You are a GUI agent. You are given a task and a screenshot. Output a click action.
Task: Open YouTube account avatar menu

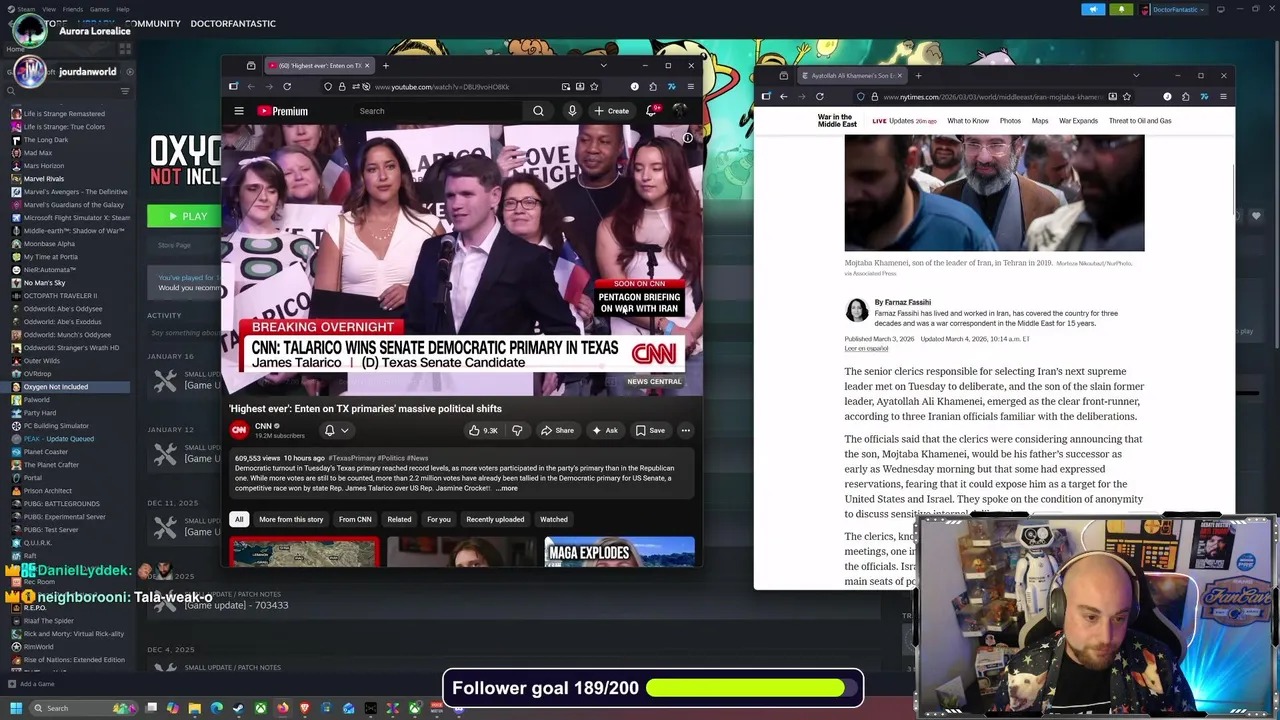pos(680,111)
